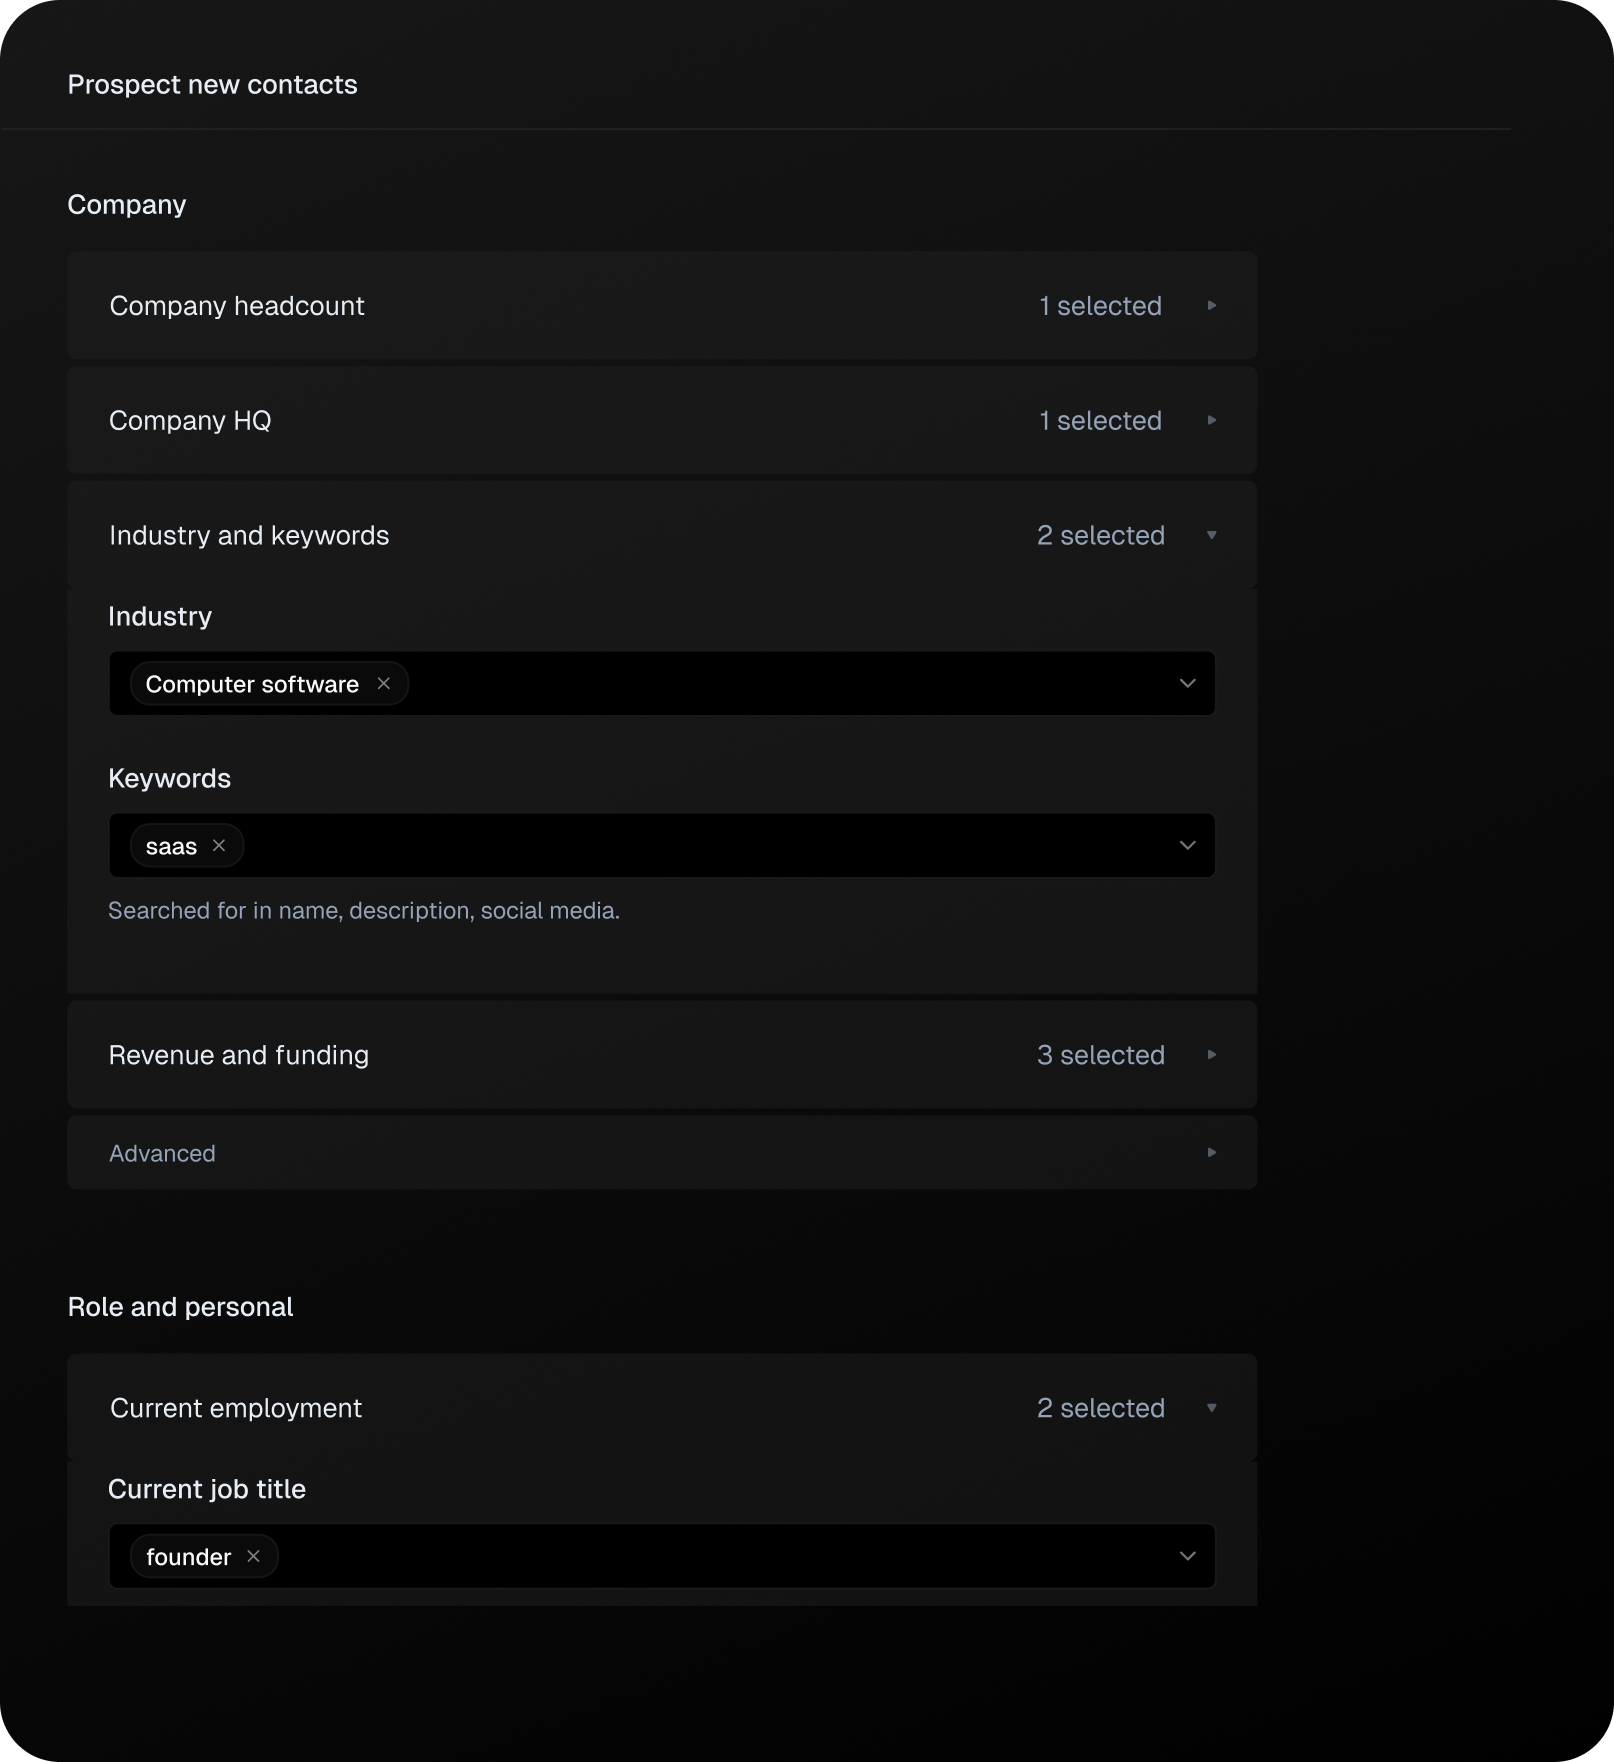Image resolution: width=1614 pixels, height=1762 pixels.
Task: Click the Advanced row label
Action: coord(162,1153)
